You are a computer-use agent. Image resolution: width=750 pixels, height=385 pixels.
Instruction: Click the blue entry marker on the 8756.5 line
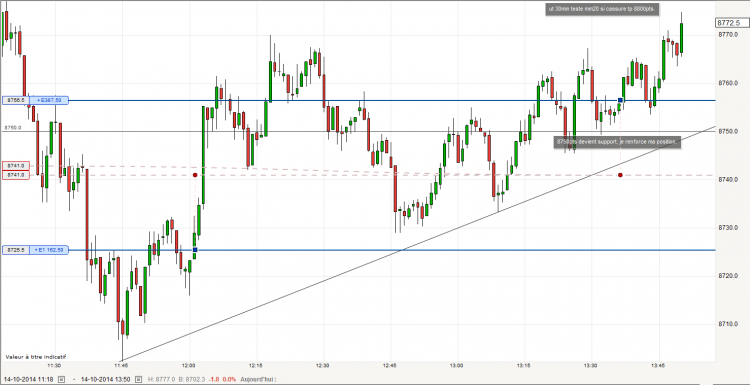click(620, 100)
